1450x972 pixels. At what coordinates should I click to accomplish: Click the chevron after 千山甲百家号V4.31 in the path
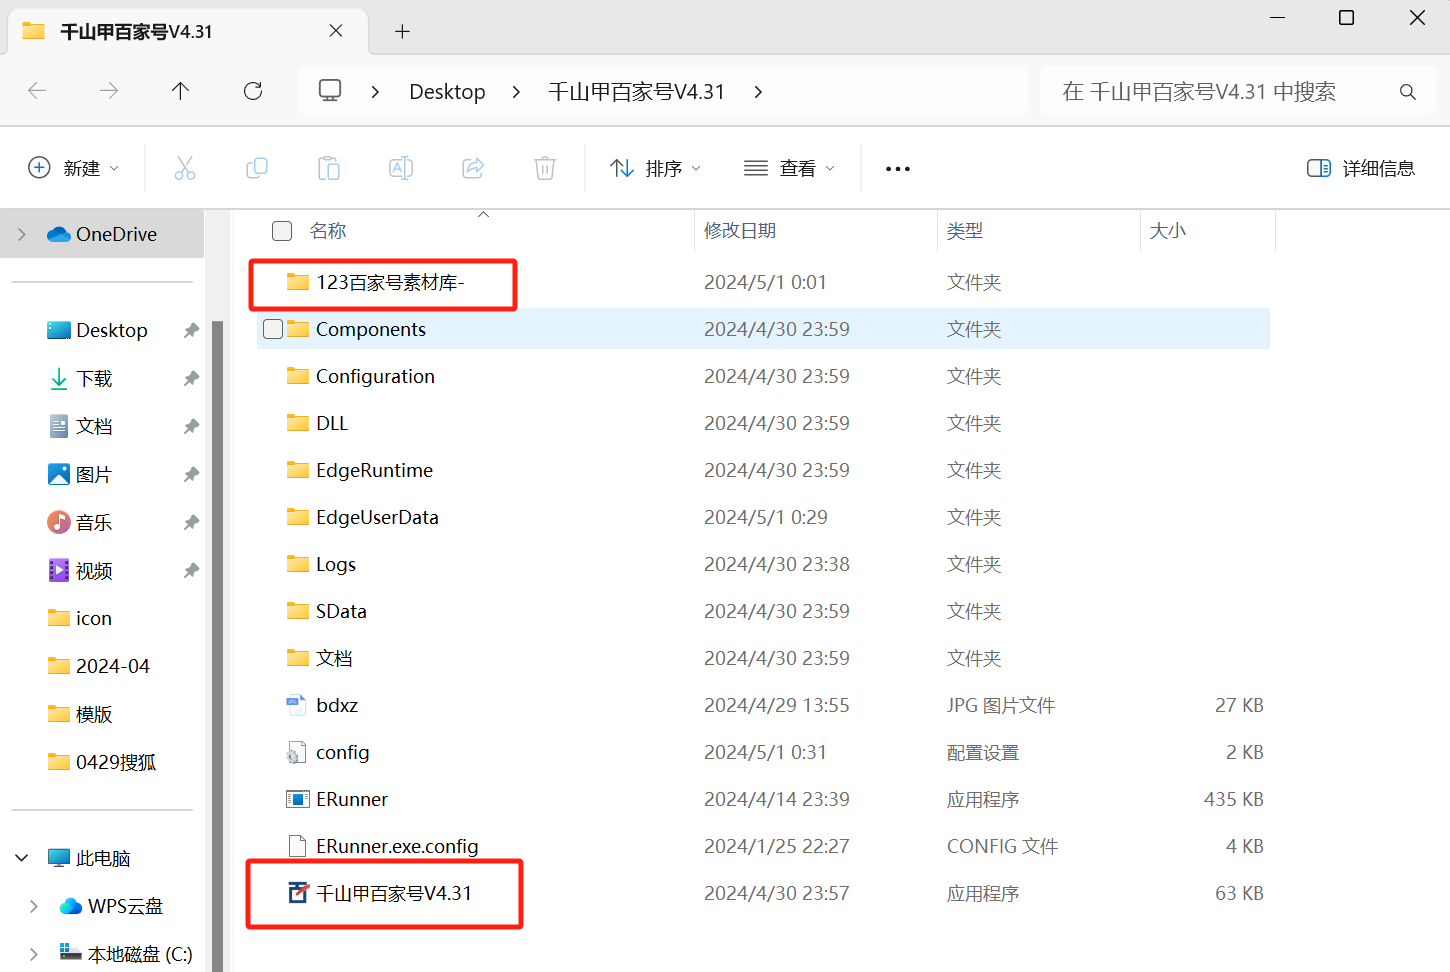(x=758, y=92)
